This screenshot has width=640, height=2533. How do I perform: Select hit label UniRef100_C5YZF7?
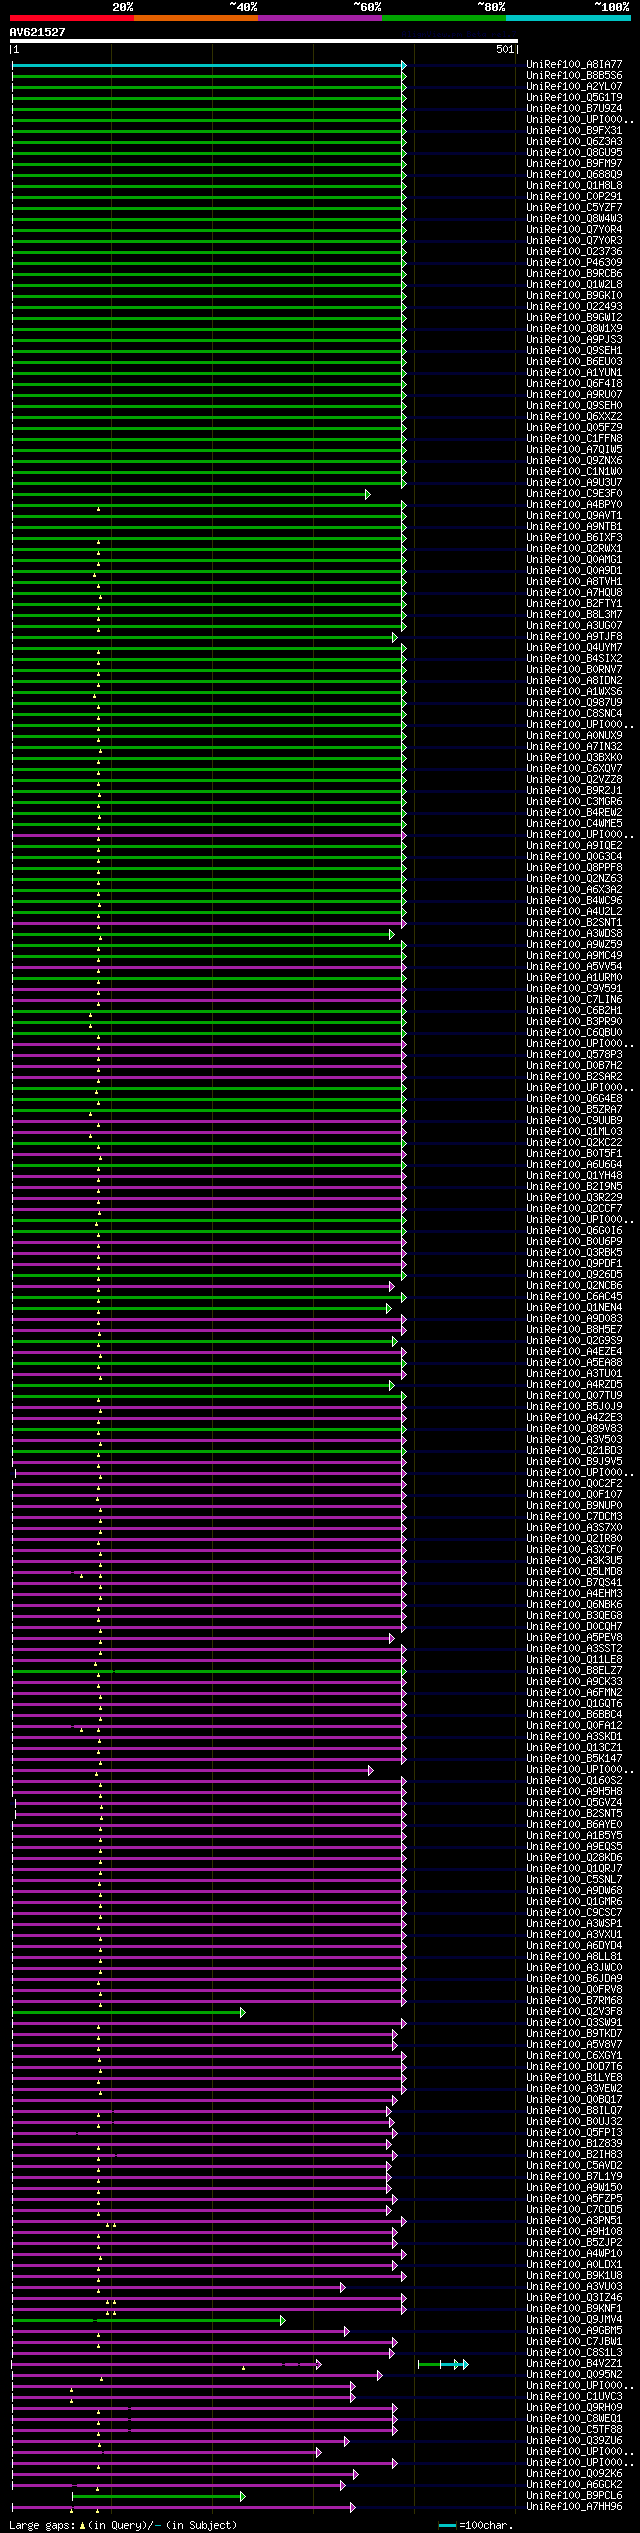(574, 208)
